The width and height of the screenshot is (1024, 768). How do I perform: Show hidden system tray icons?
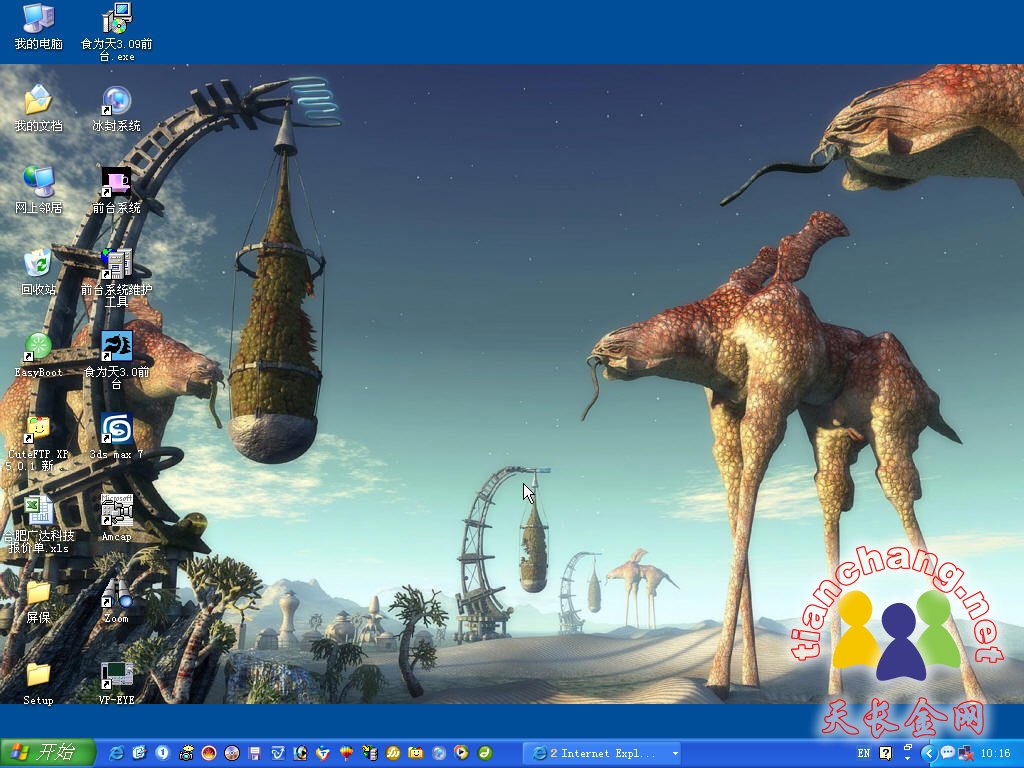(x=929, y=754)
